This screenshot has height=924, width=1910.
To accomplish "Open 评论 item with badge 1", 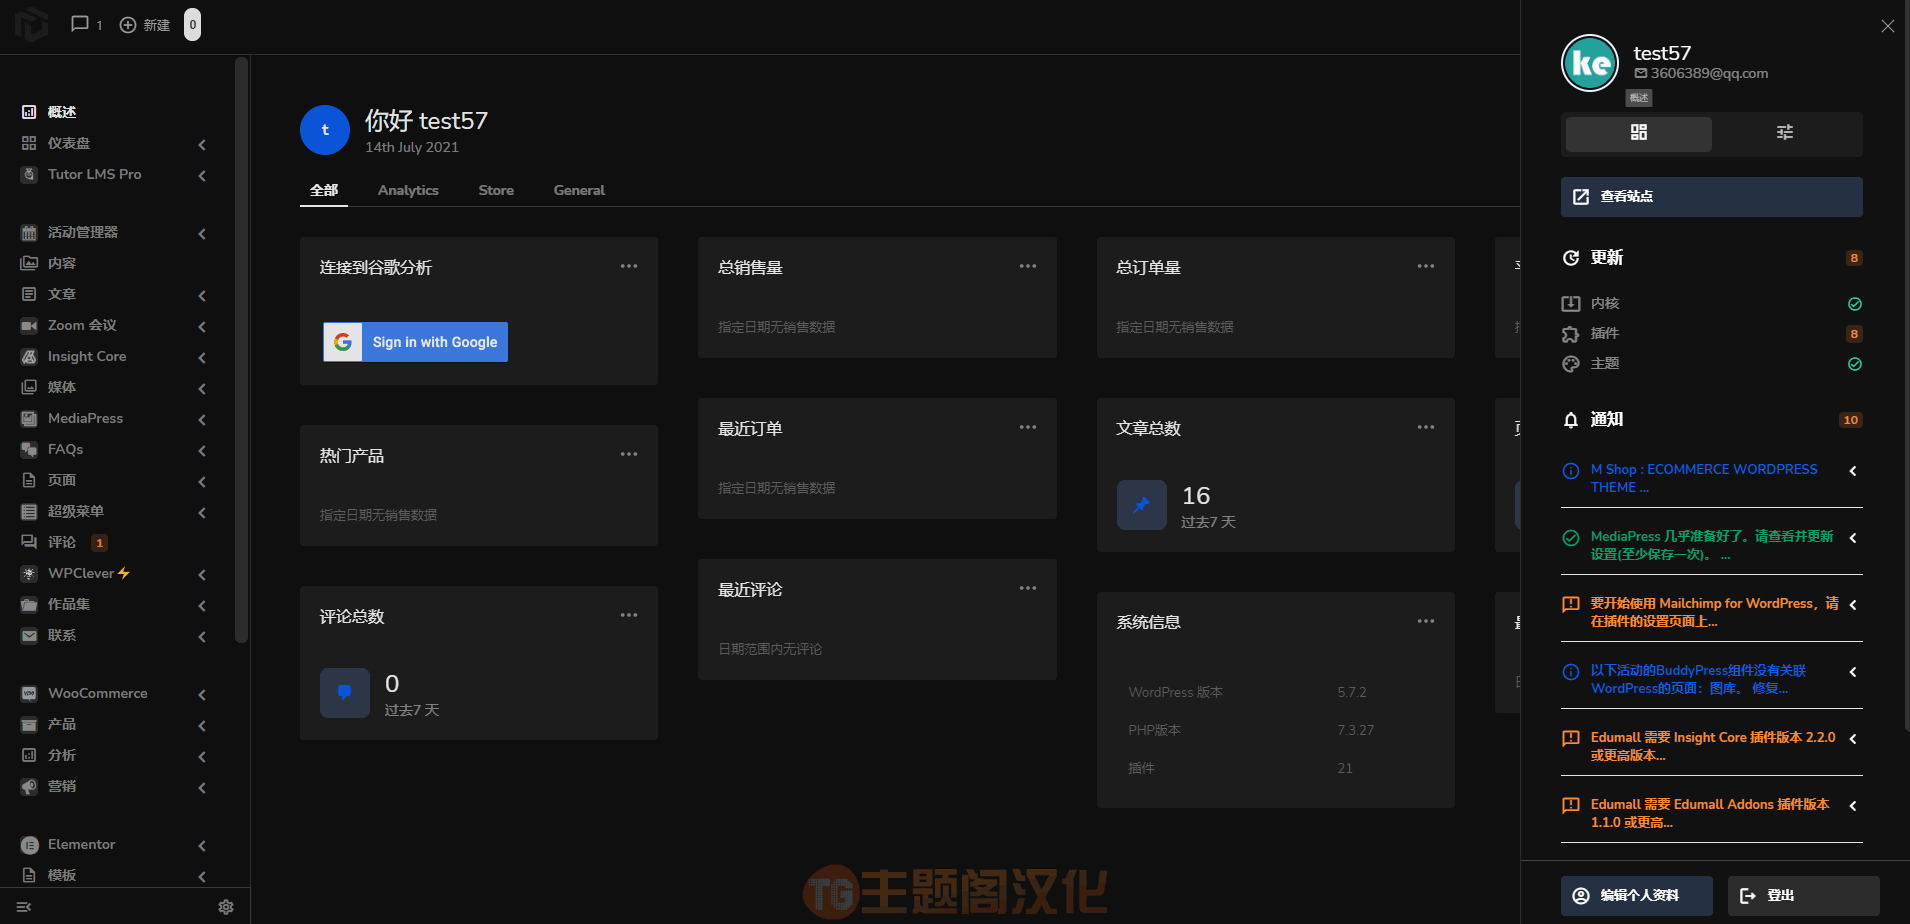I will (x=62, y=542).
